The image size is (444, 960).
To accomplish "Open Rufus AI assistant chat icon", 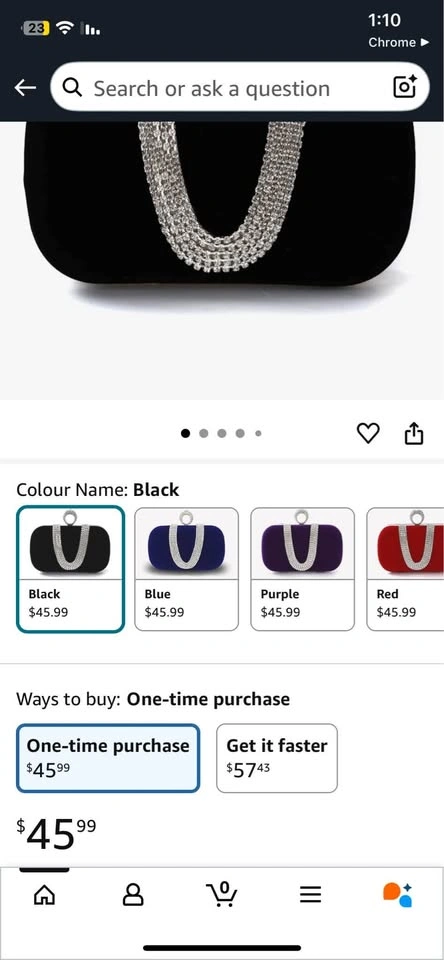I will (x=398, y=894).
